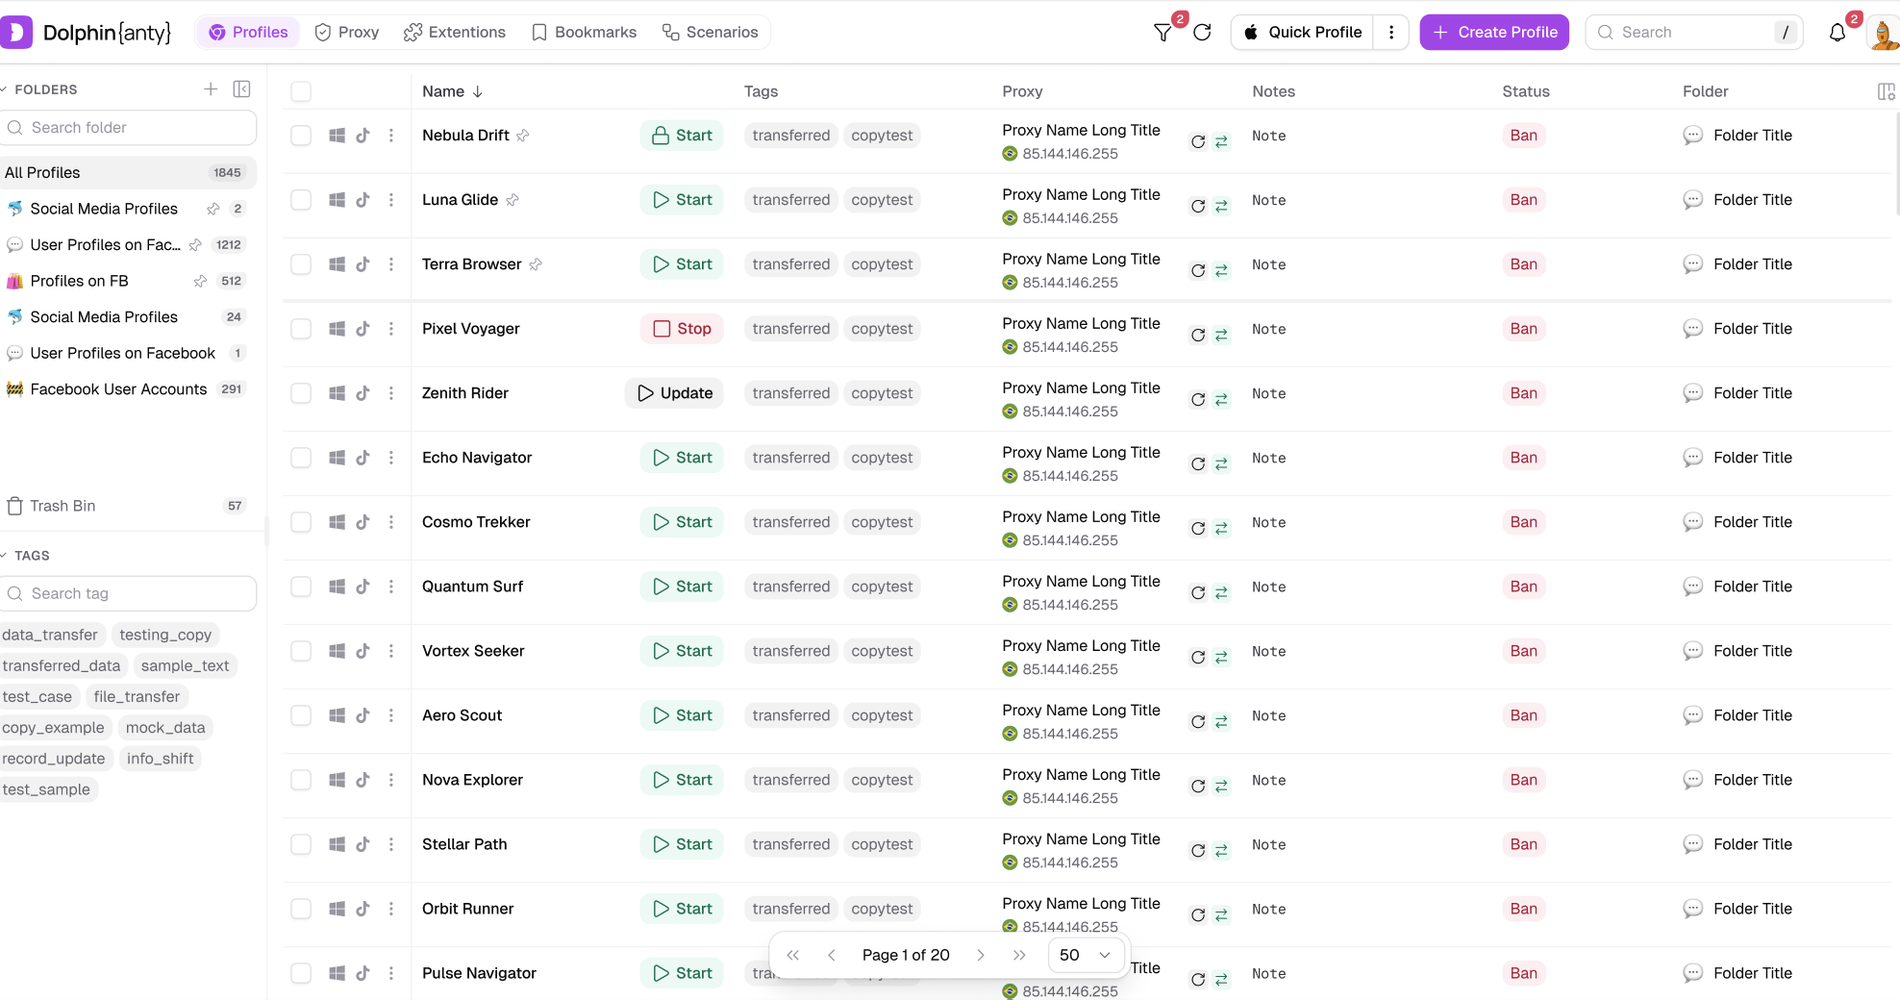The width and height of the screenshot is (1900, 1000).
Task: Refresh proxy for Quantum Surf row
Action: 1198,593
